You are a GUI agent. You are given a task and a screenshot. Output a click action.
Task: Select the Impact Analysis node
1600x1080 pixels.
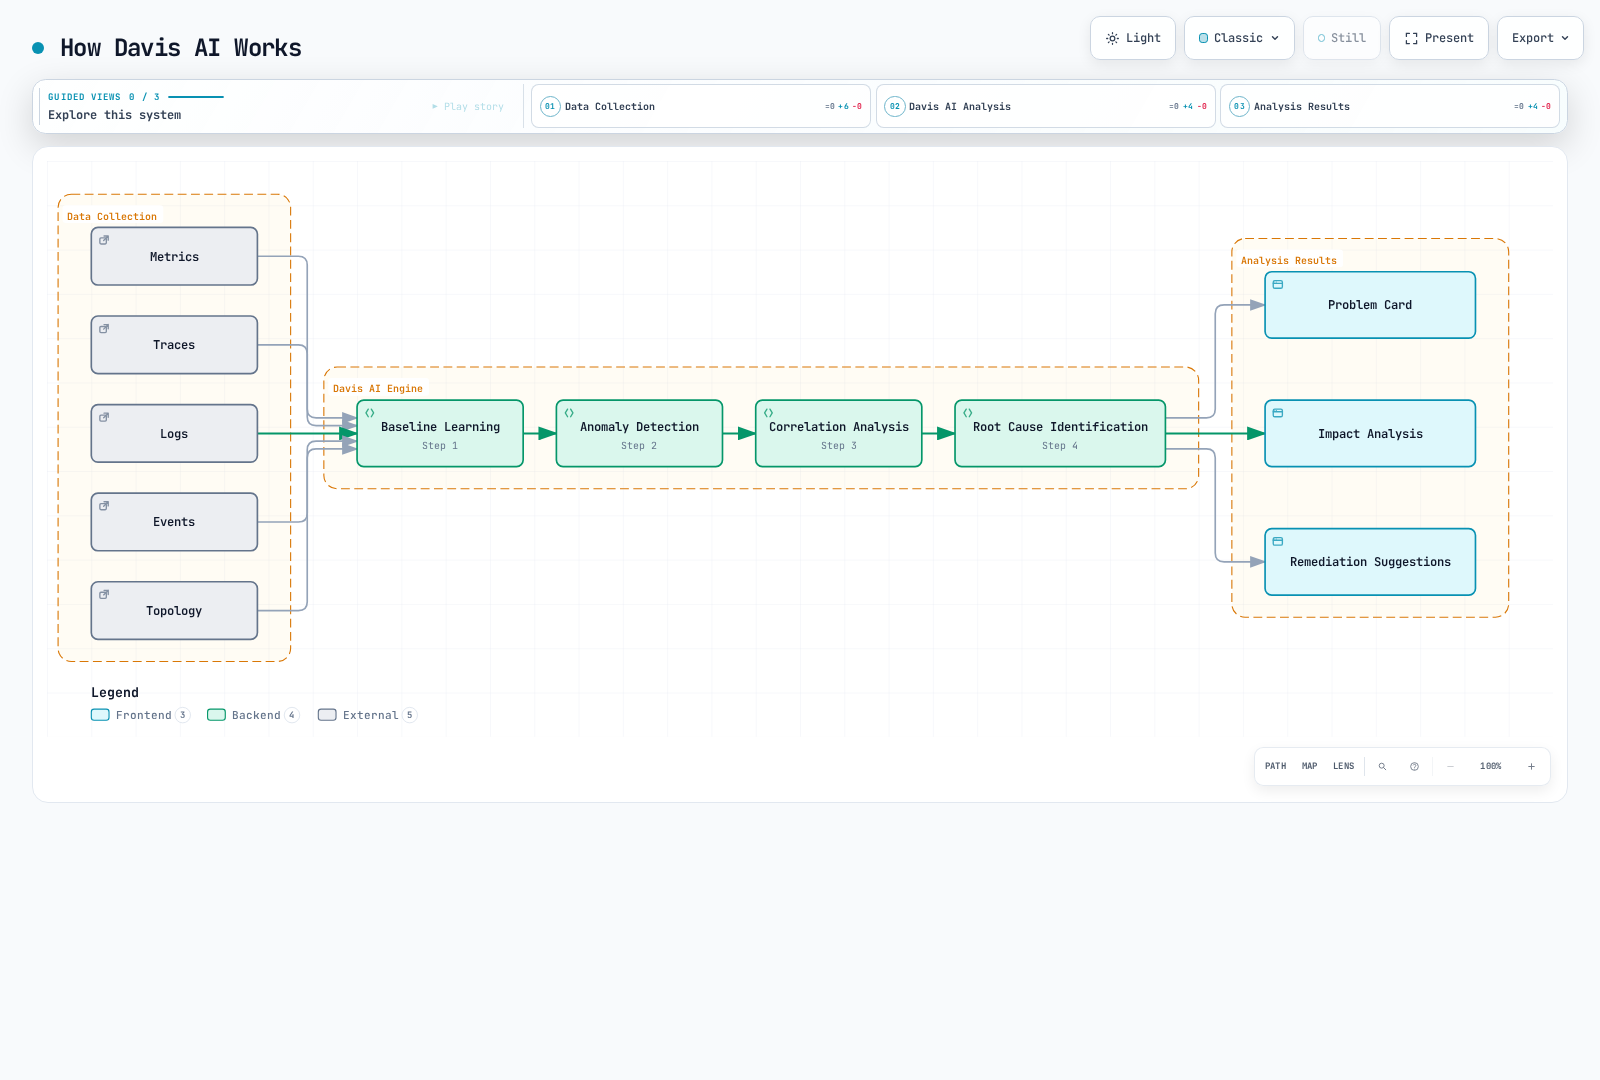point(1370,434)
